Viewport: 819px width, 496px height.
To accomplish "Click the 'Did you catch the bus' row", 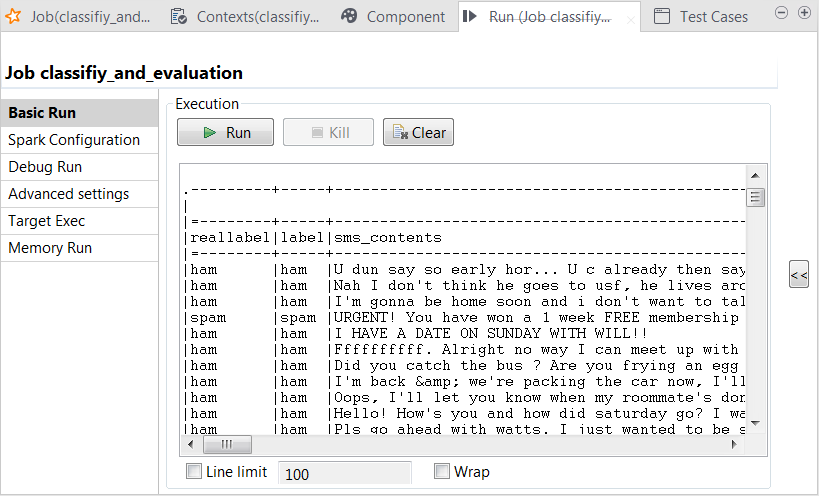I will pos(464,365).
